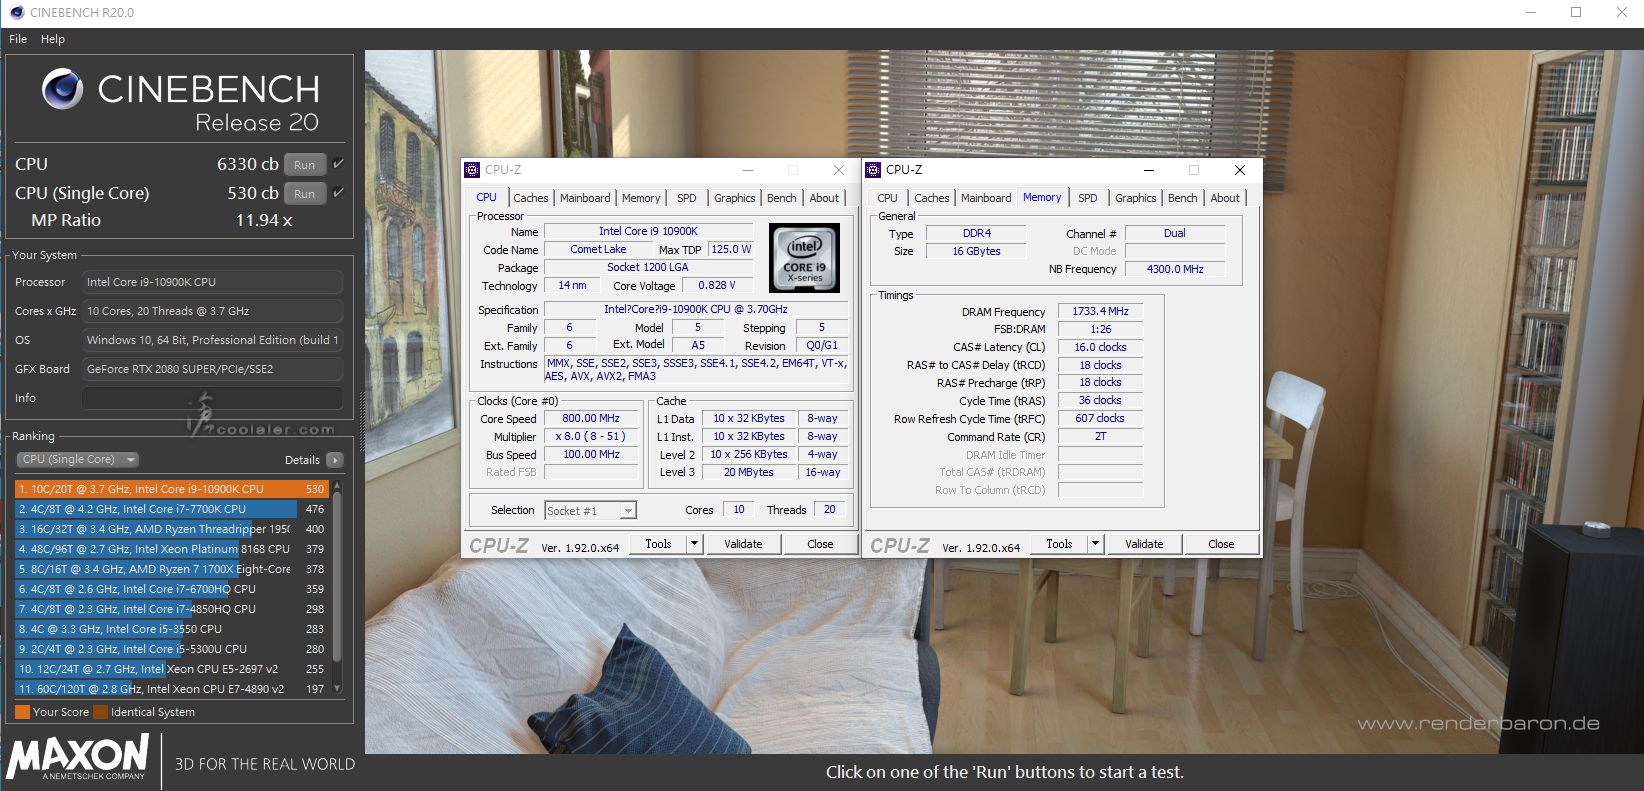Click the right CPU-Z window title icon

tap(873, 170)
